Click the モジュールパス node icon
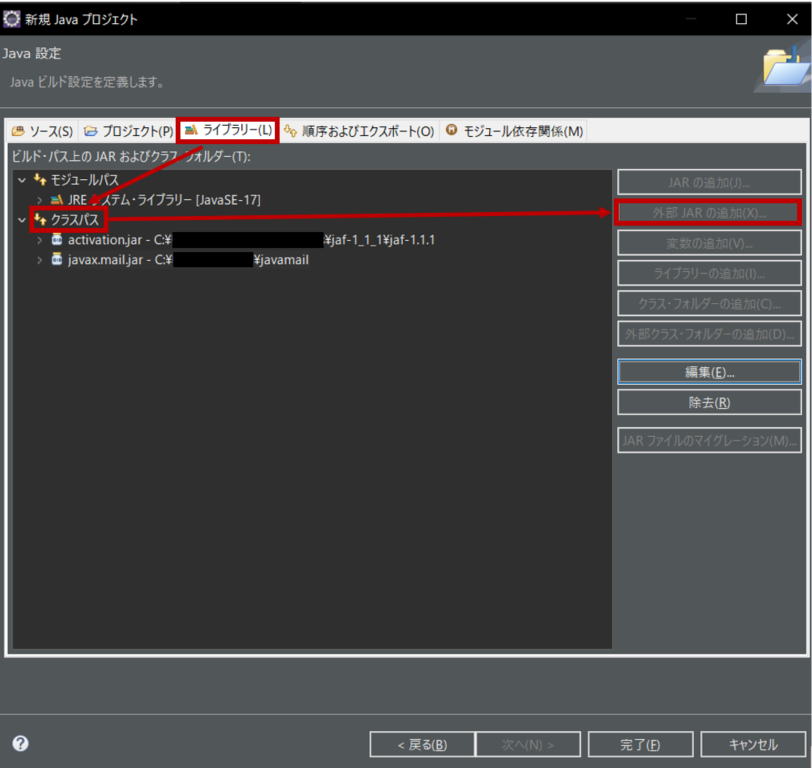This screenshot has width=812, height=768. [40, 180]
